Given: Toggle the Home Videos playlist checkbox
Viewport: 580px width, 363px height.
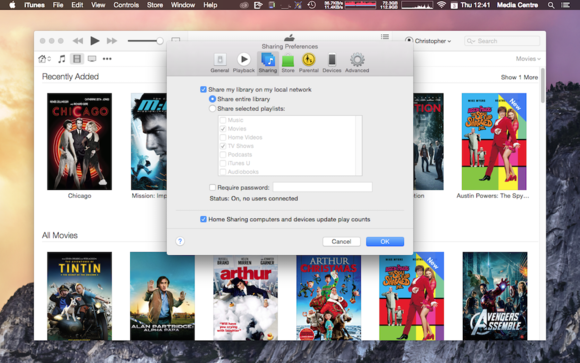Looking at the screenshot, I should coord(223,137).
